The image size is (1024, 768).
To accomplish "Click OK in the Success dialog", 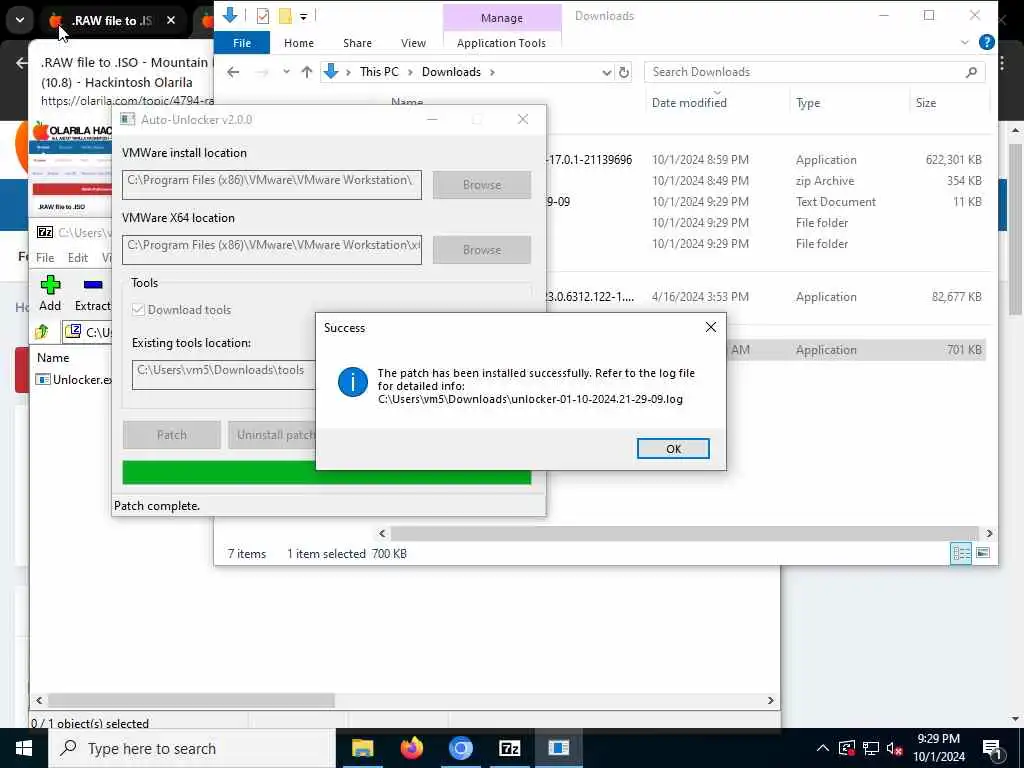I will [x=673, y=449].
